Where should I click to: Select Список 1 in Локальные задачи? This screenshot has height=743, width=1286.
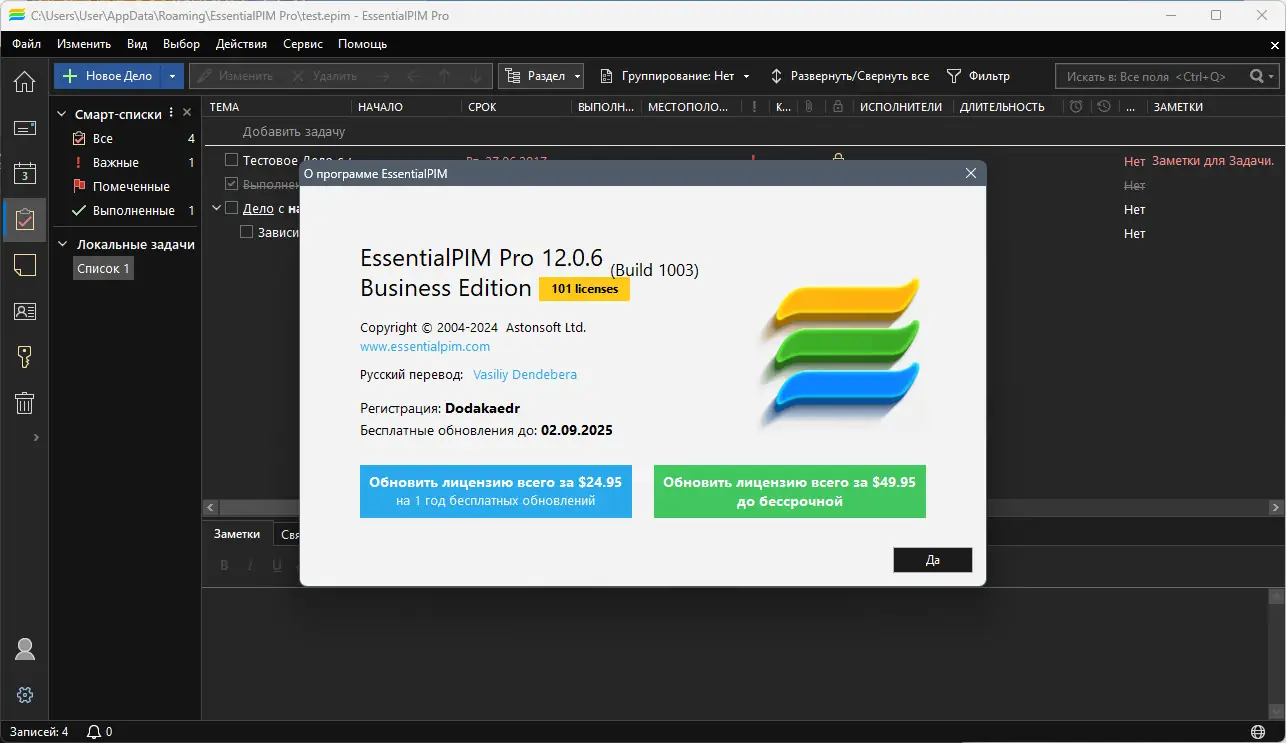[x=103, y=268]
